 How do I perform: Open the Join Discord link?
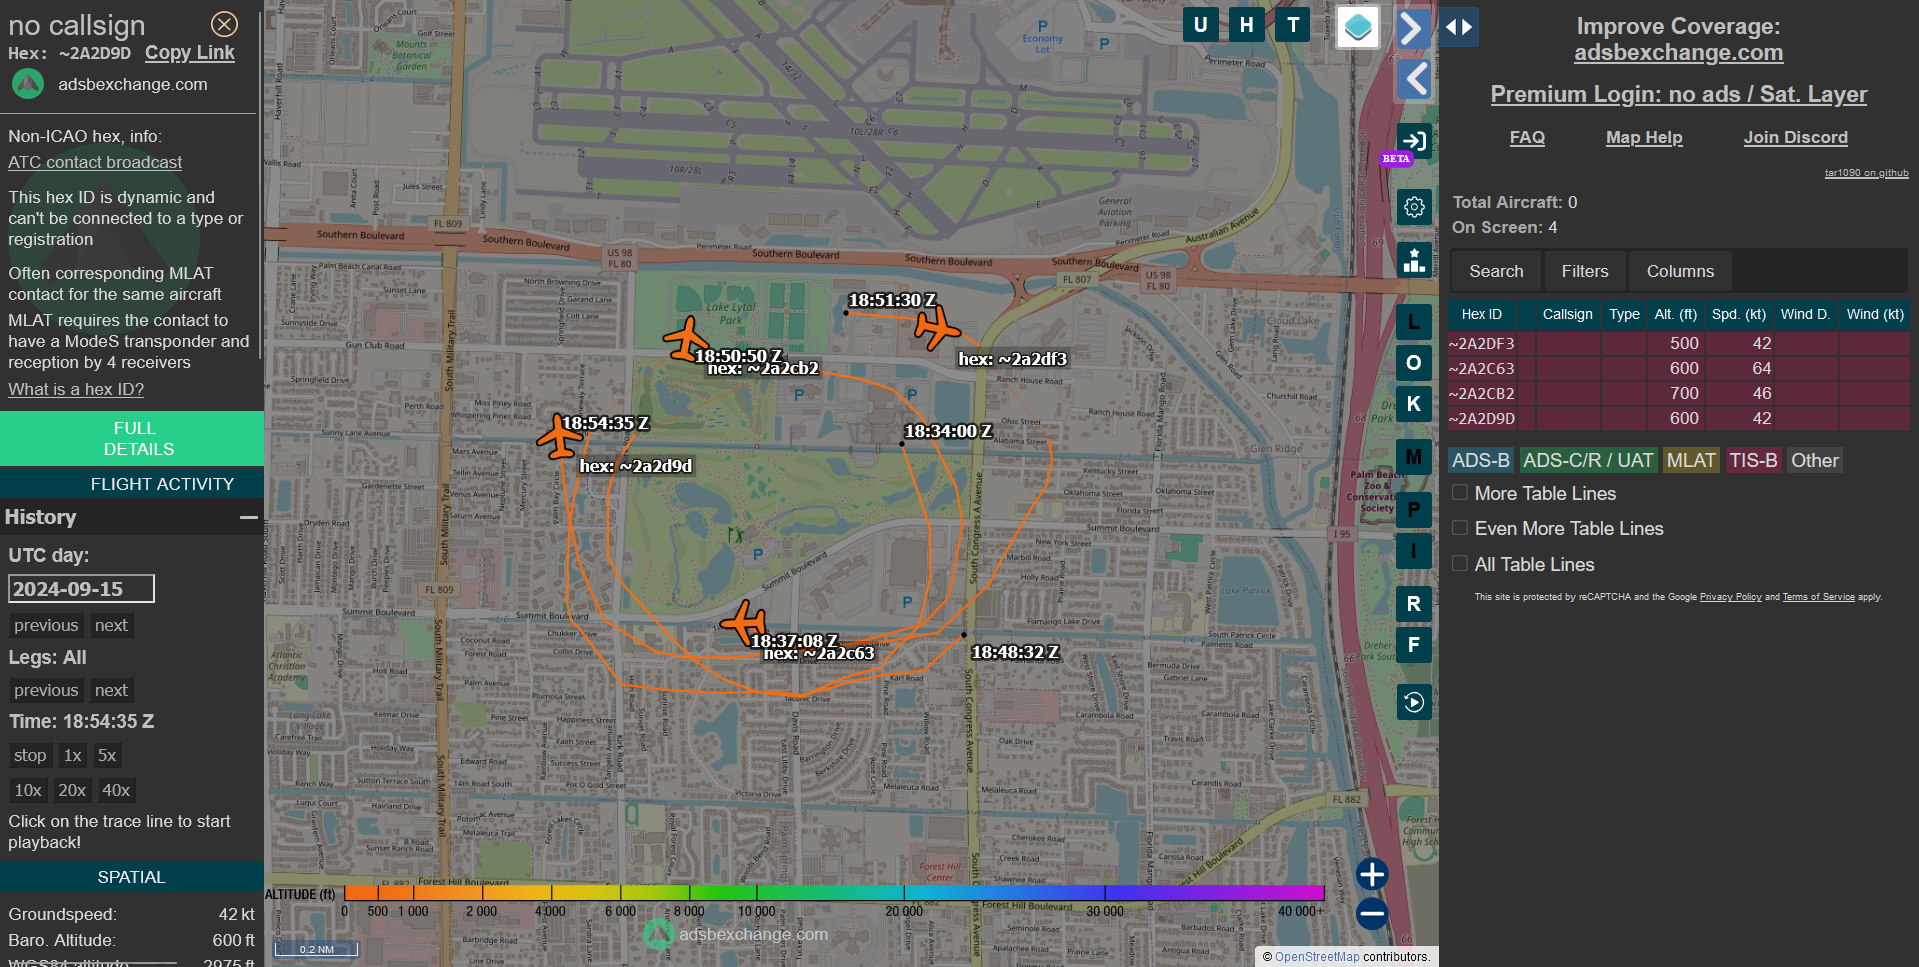tap(1795, 137)
